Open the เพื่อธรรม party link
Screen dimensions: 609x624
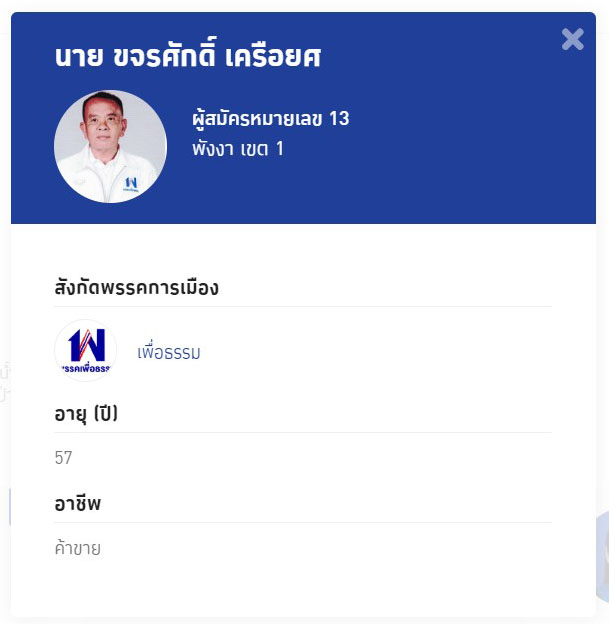point(169,353)
